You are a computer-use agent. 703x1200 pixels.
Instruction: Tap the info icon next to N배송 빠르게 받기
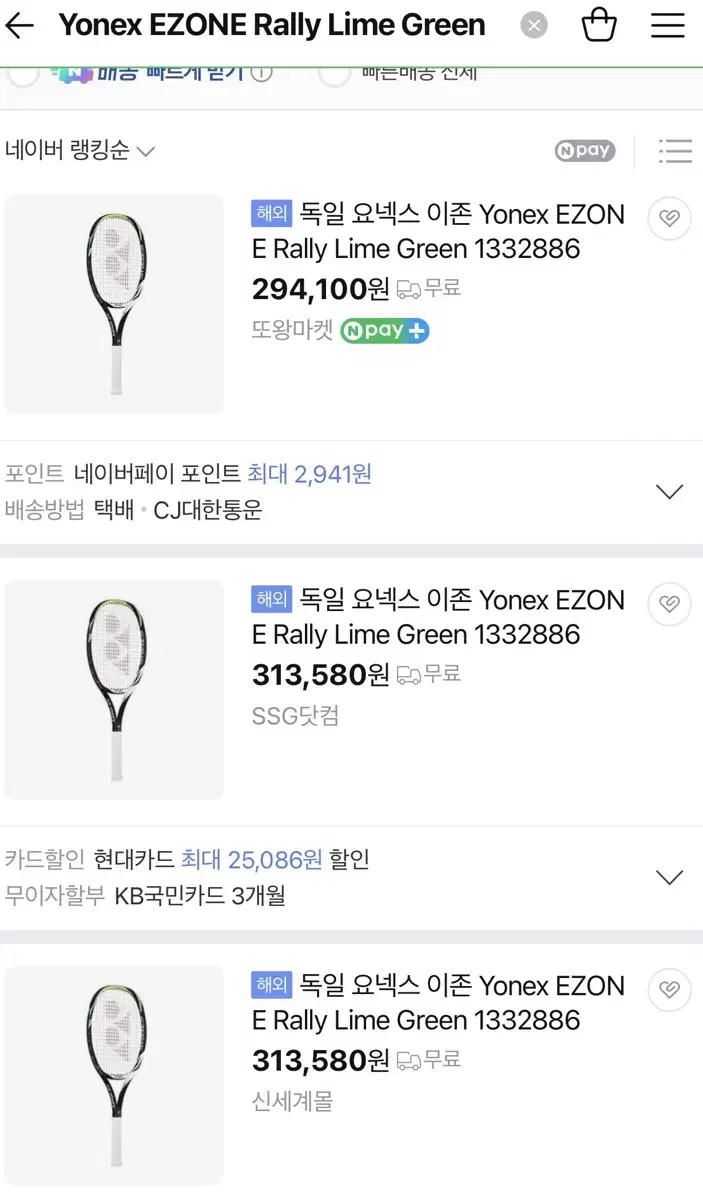point(262,73)
